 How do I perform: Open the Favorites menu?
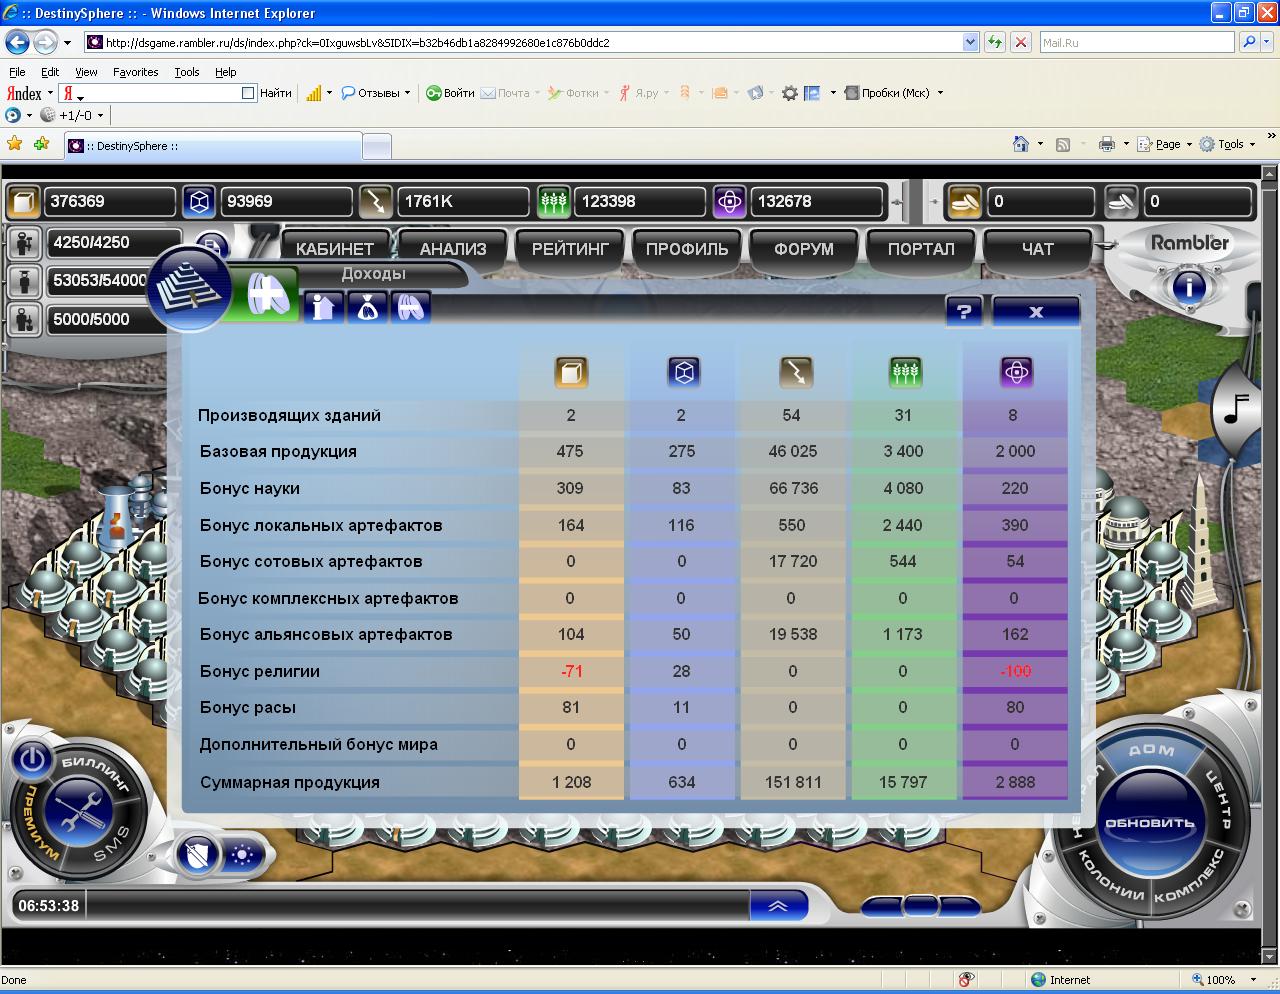pyautogui.click(x=135, y=72)
